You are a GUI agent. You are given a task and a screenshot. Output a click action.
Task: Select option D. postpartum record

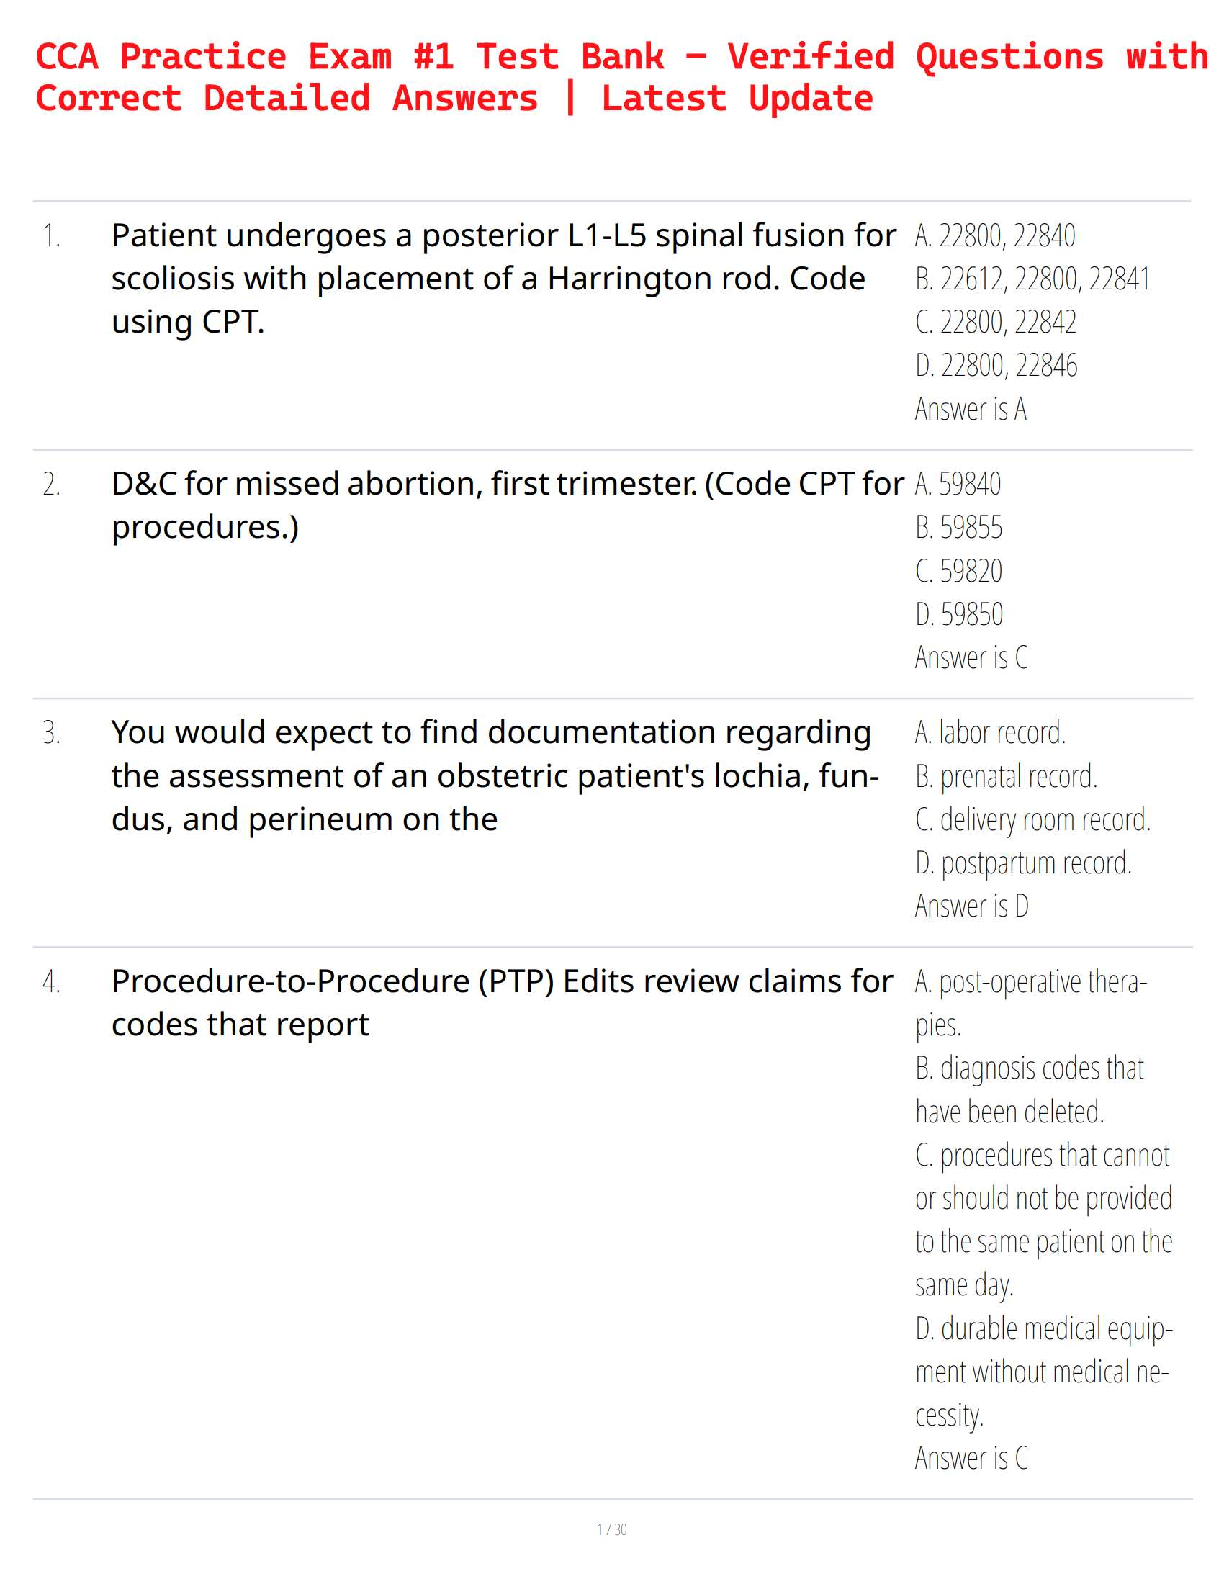[1023, 863]
